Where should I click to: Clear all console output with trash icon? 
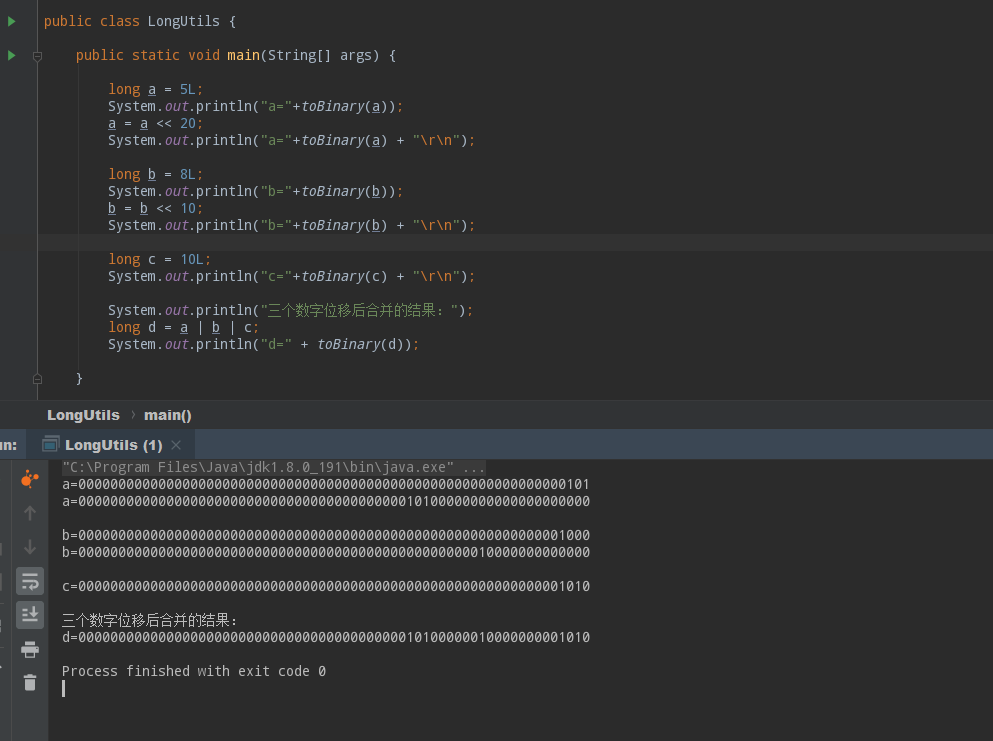pyautogui.click(x=30, y=683)
